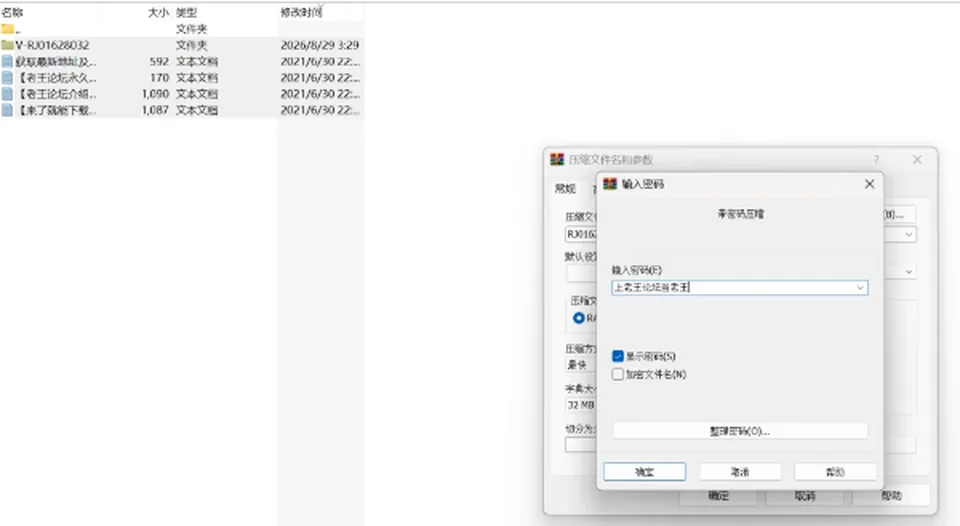
Task: Sort by the 类型 column header
Action: click(186, 12)
